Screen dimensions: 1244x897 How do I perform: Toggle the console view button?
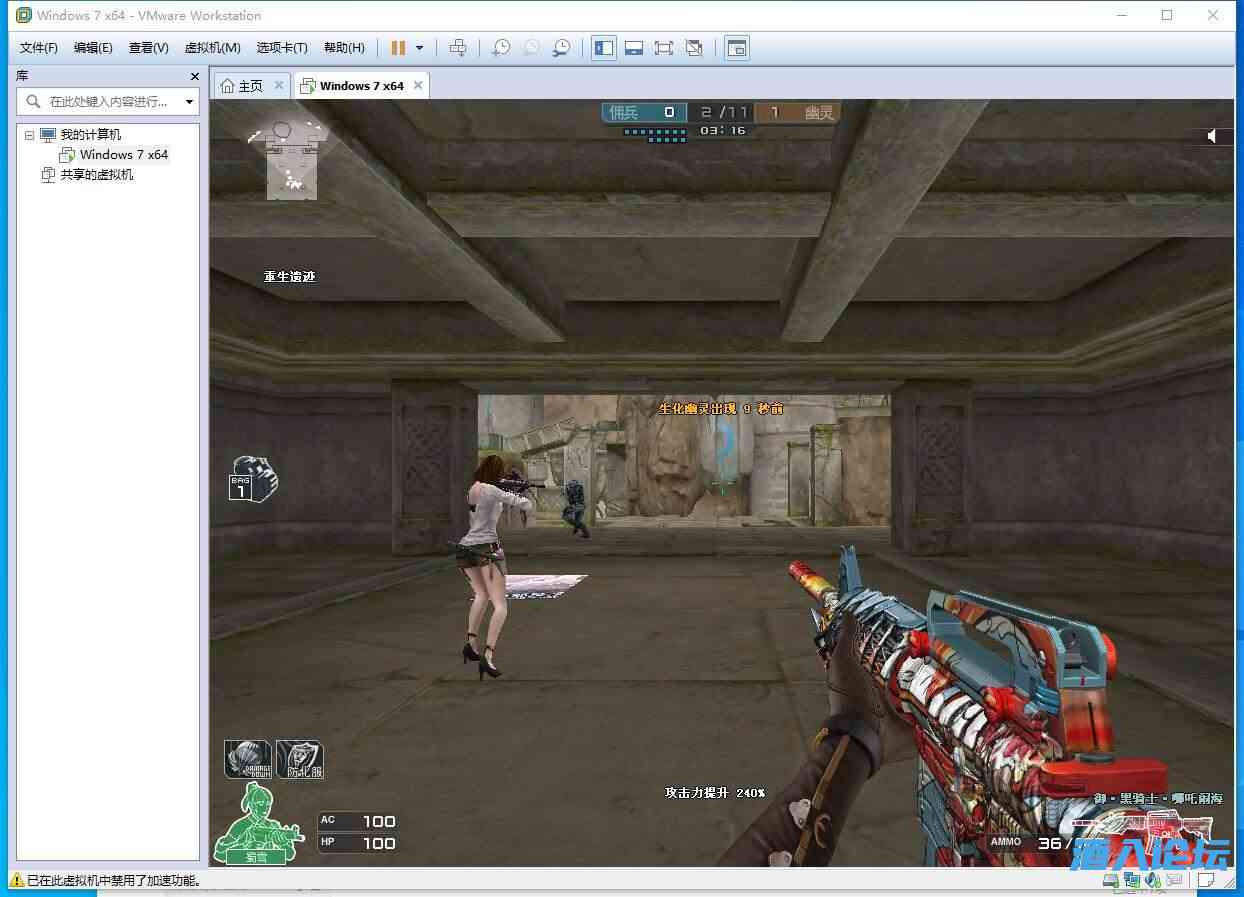[x=737, y=48]
